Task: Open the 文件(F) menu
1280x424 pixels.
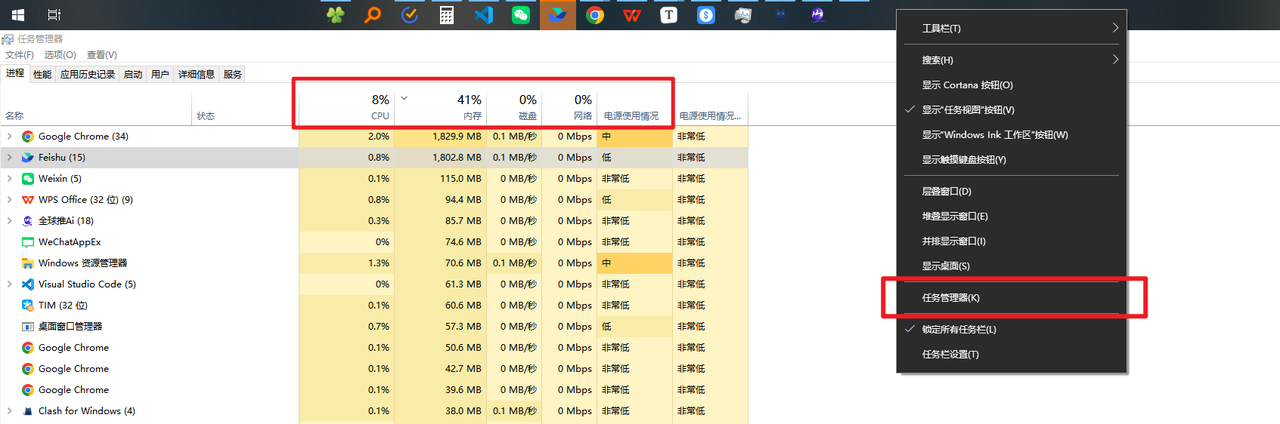Action: [x=20, y=55]
